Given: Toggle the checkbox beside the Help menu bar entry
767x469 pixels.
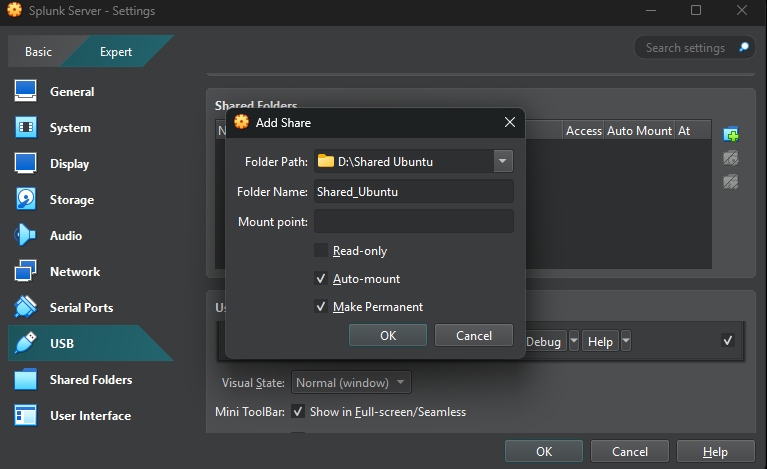Looking at the screenshot, I should click(x=728, y=340).
